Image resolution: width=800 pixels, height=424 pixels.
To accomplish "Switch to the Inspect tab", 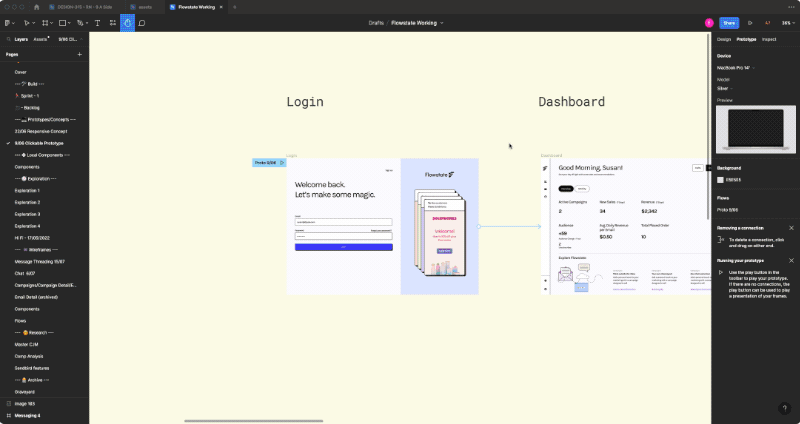I will pos(769,39).
